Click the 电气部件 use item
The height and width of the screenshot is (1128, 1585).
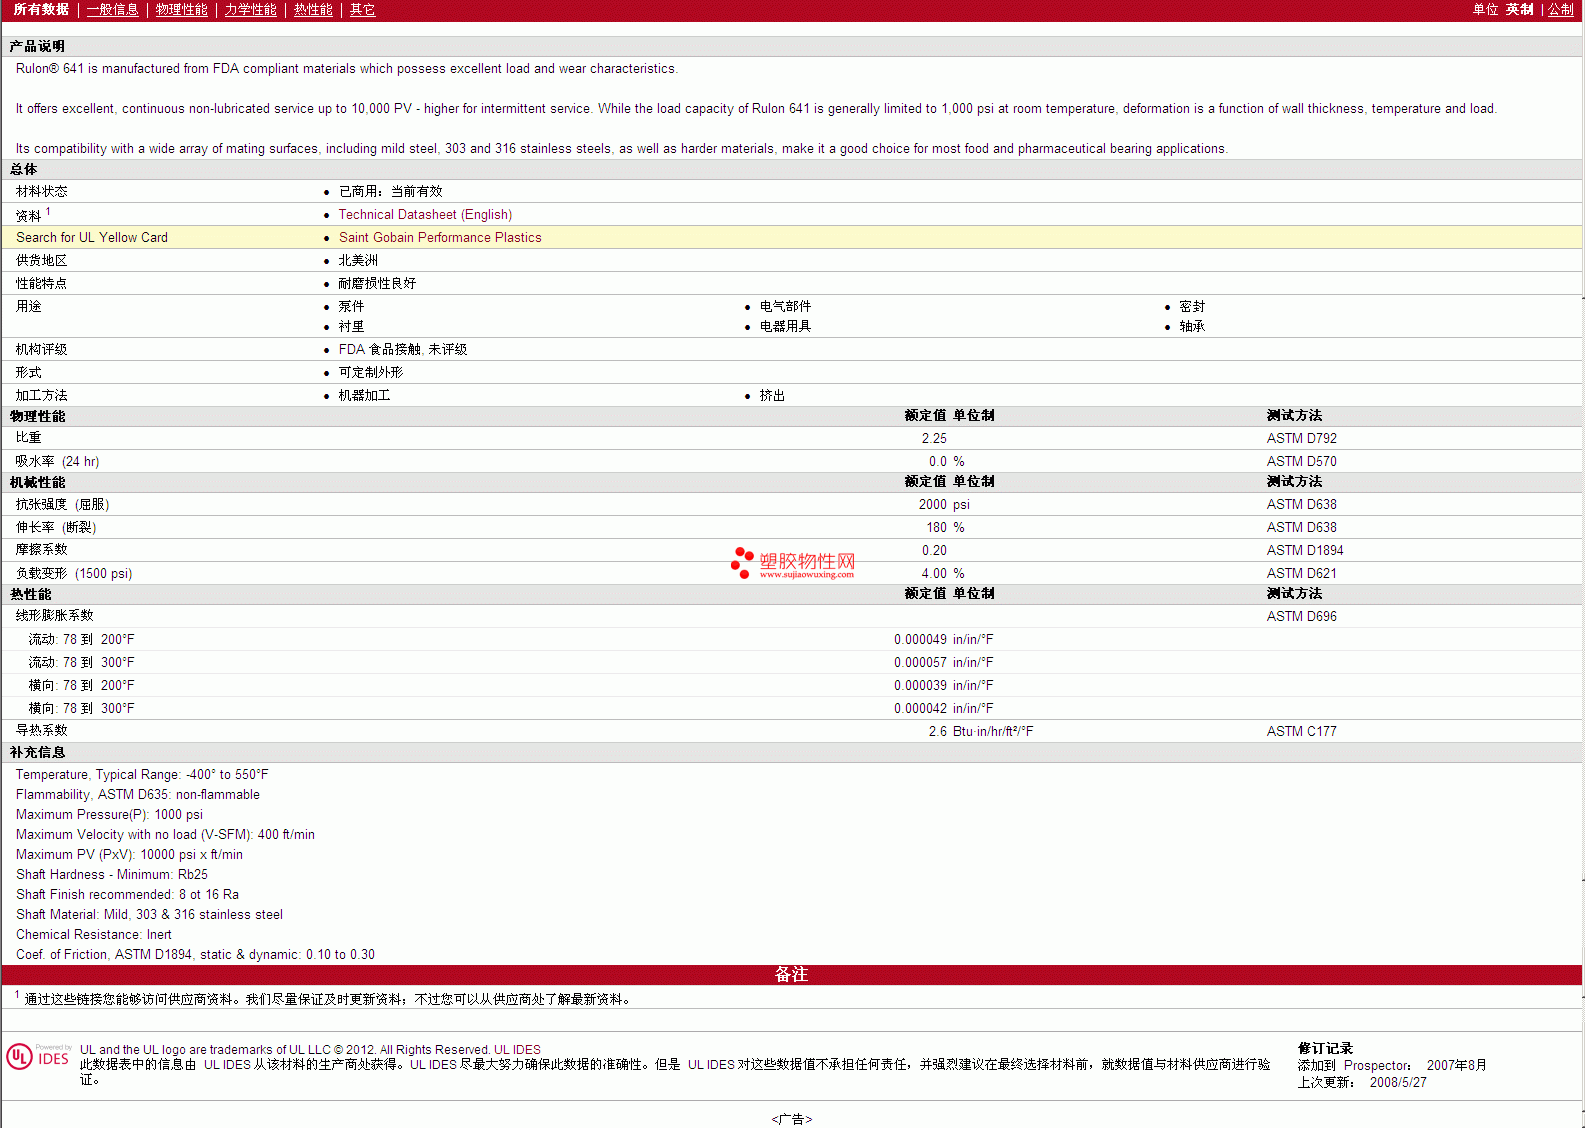pyautogui.click(x=785, y=306)
